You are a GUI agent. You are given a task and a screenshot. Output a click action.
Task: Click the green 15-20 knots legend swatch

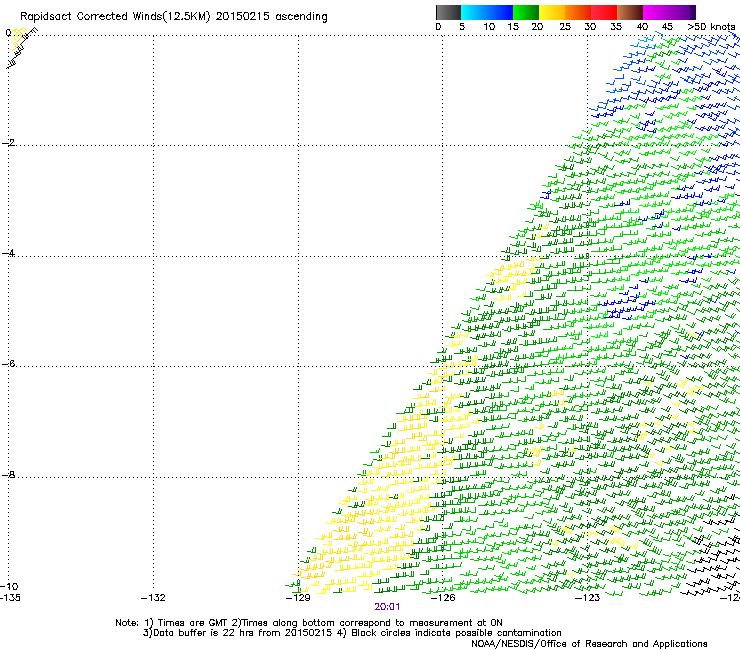(x=525, y=12)
